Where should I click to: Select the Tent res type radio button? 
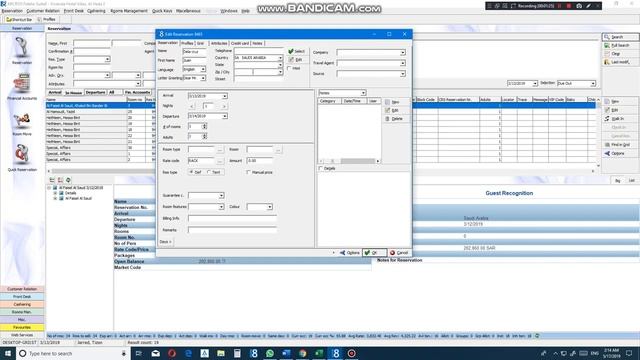[x=209, y=172]
